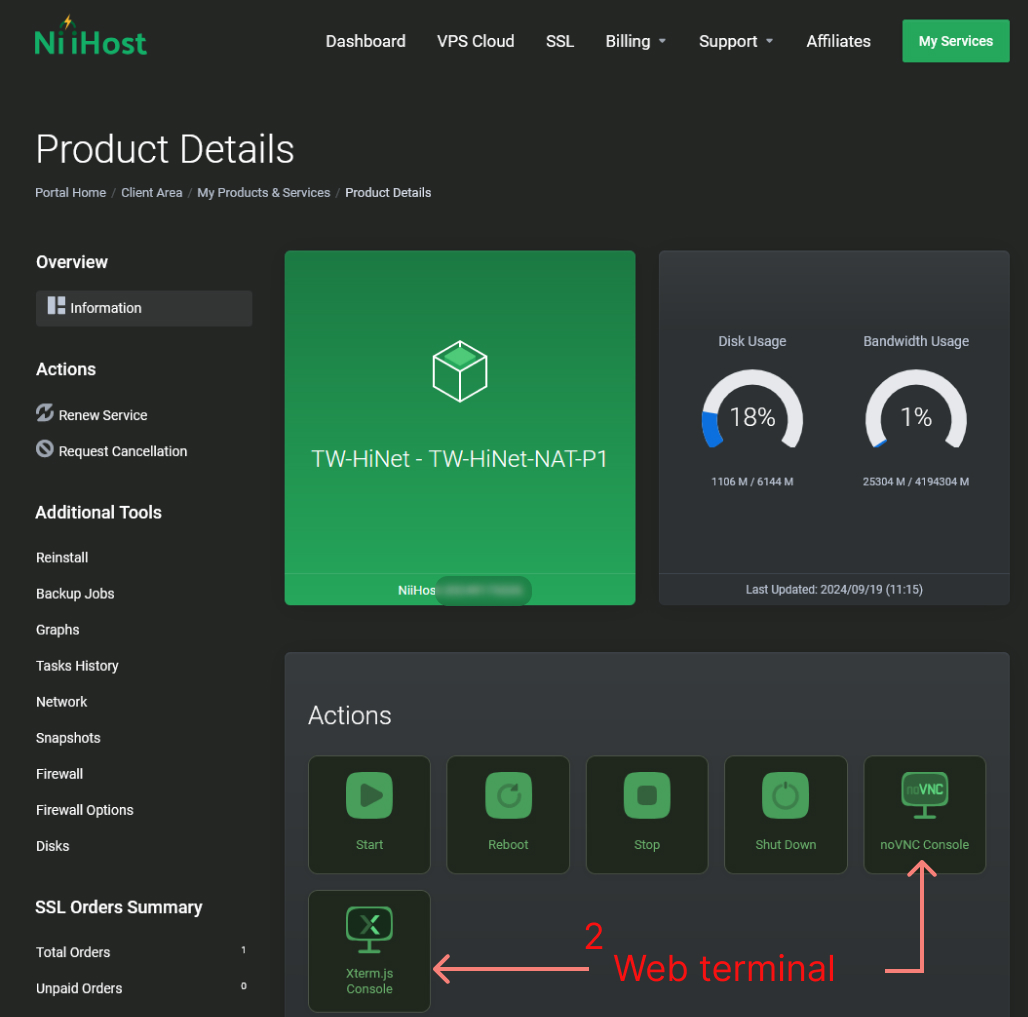This screenshot has width=1028, height=1017.
Task: Click the Shut Down action label
Action: pos(785,845)
